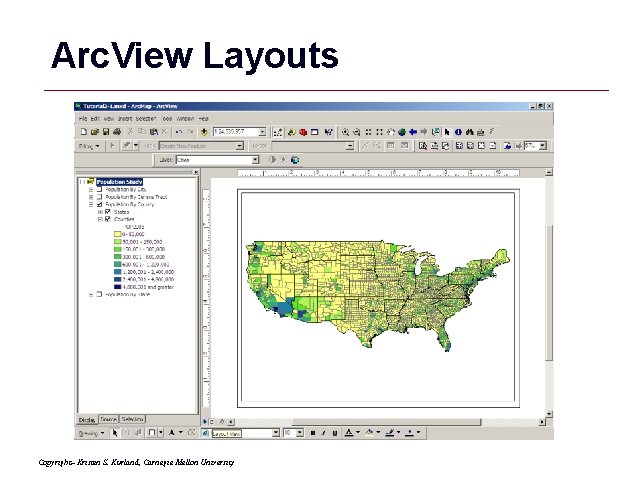The width and height of the screenshot is (640, 480).
Task: Click the Paste clipboard icon
Action: (x=153, y=132)
